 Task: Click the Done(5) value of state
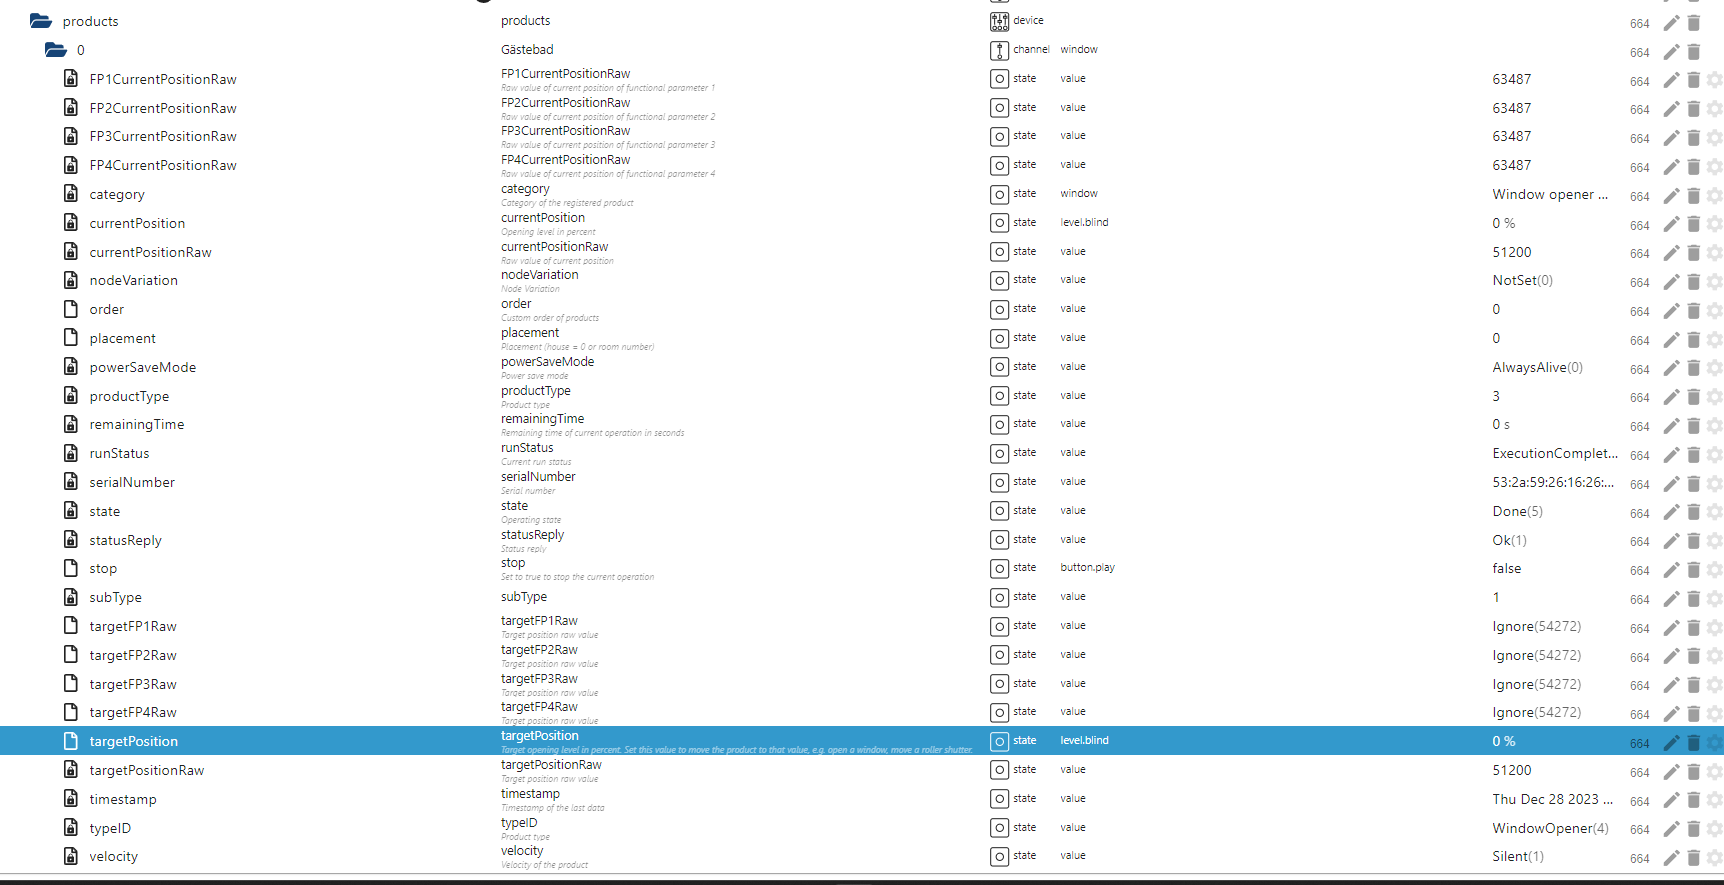tap(1518, 511)
